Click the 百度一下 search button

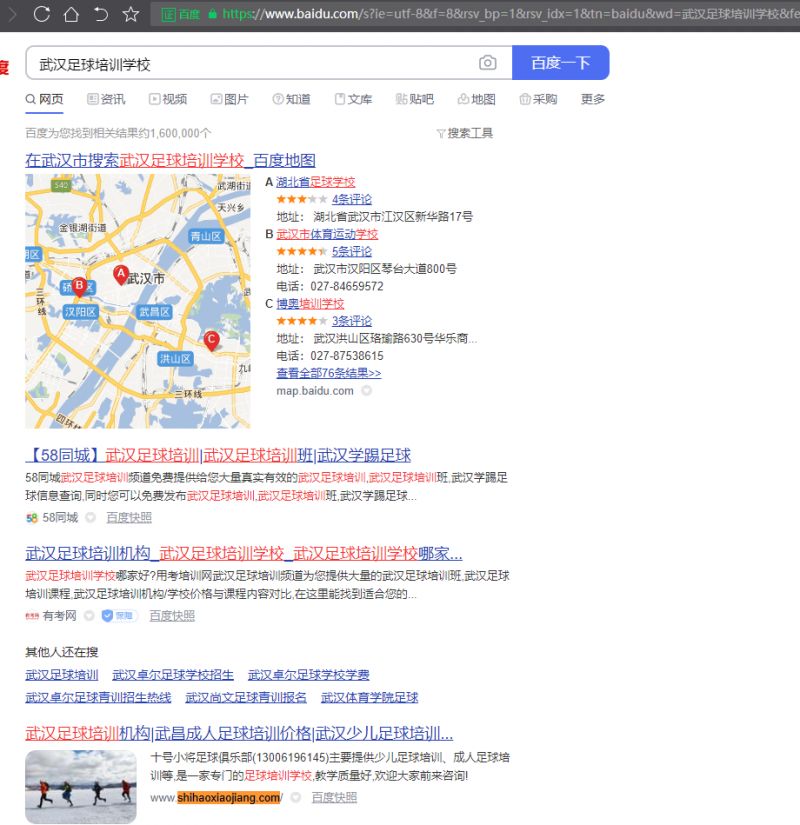[560, 62]
